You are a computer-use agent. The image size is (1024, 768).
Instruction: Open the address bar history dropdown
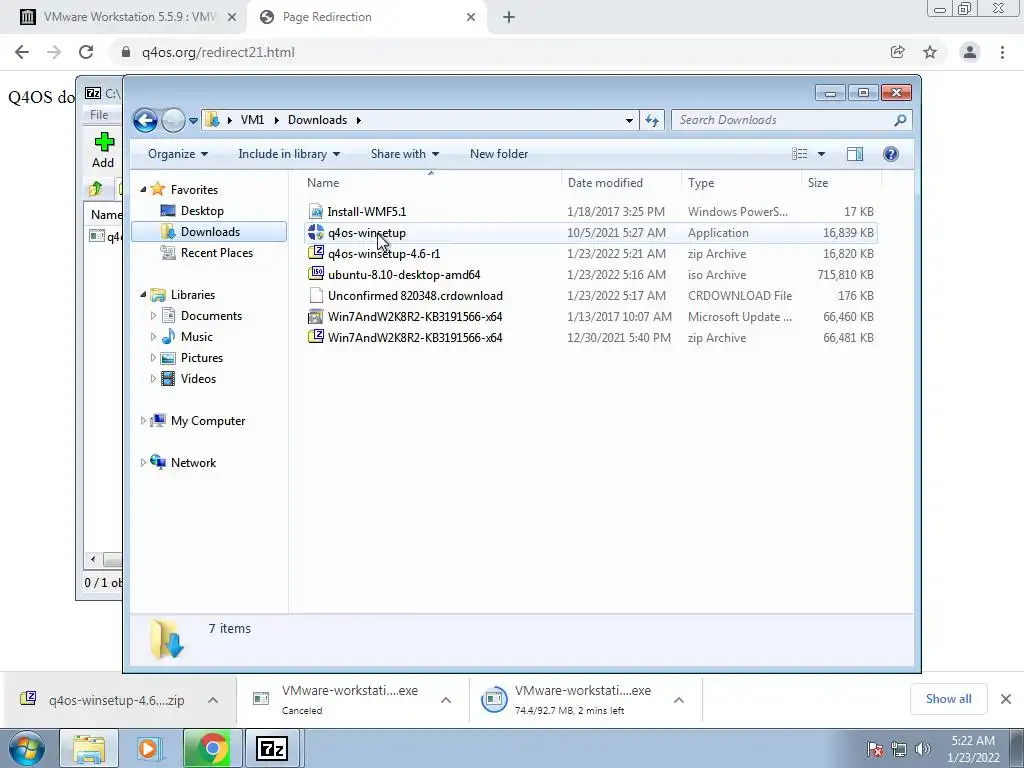629,120
